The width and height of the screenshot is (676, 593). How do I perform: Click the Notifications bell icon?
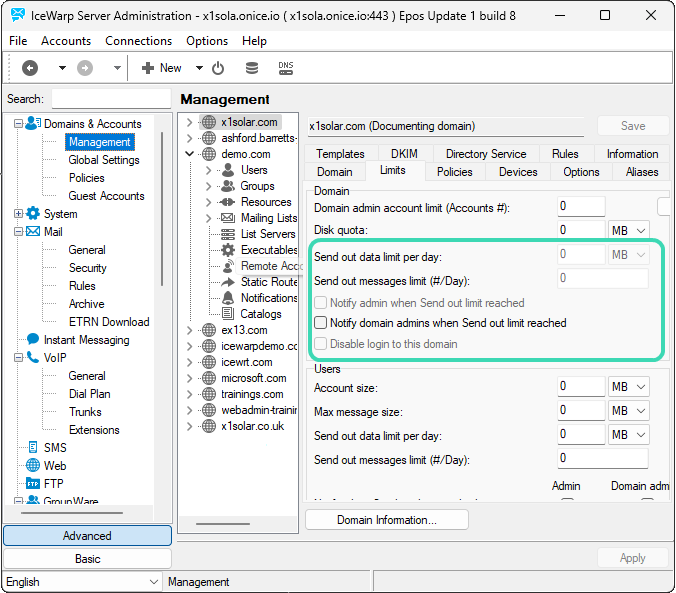pyautogui.click(x=228, y=298)
